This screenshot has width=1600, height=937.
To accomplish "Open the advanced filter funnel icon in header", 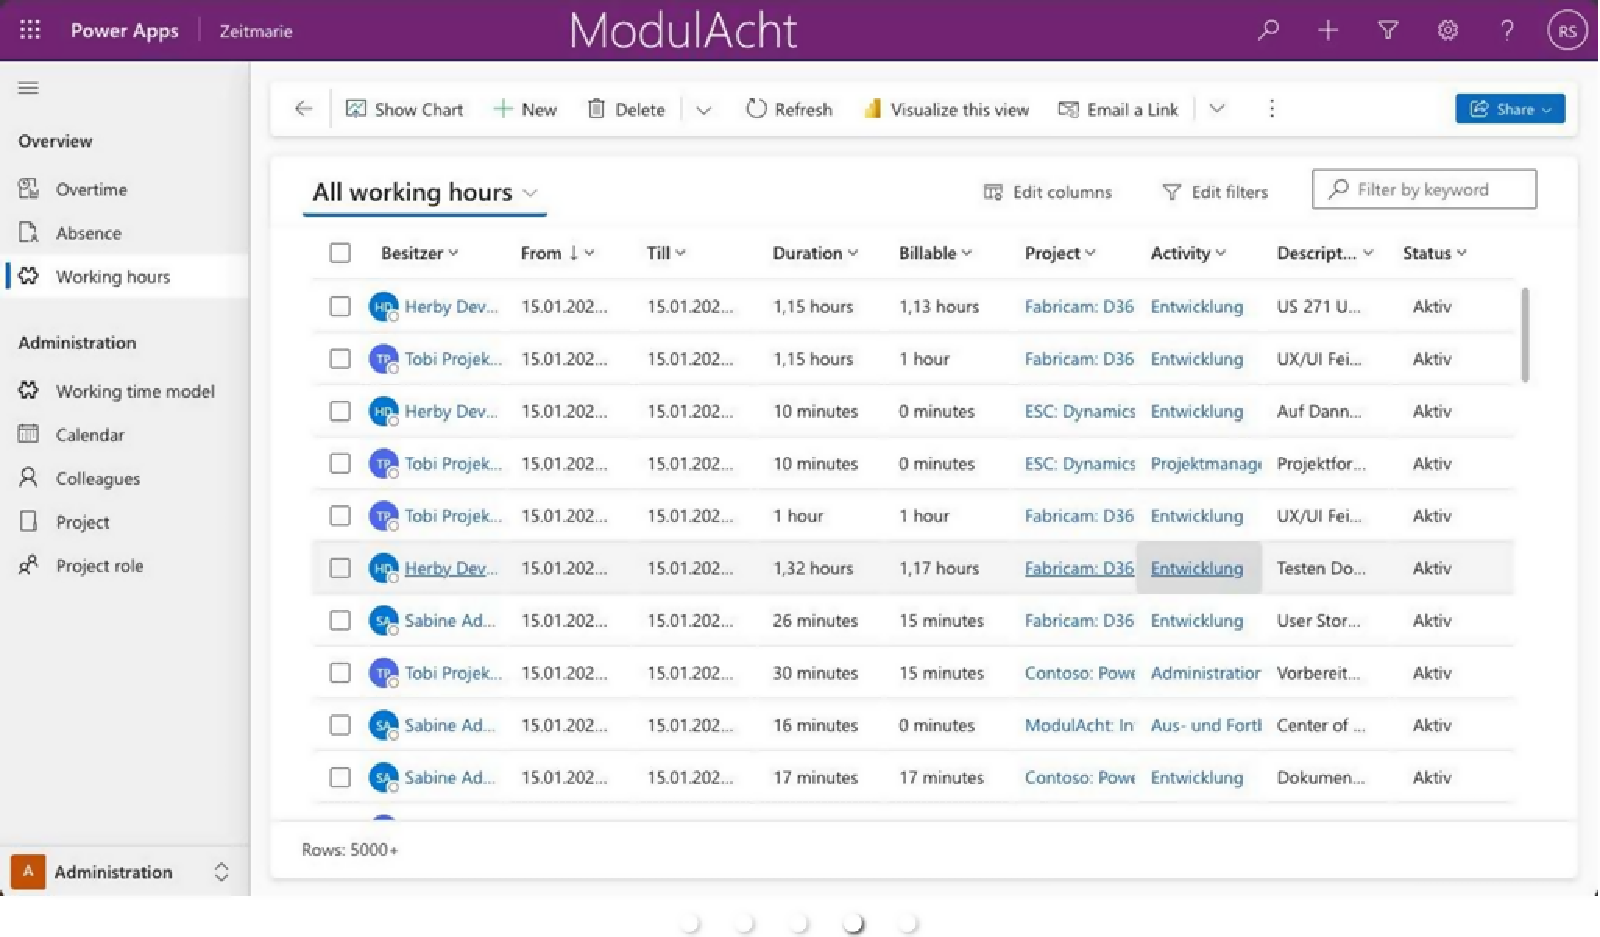I will point(1387,30).
